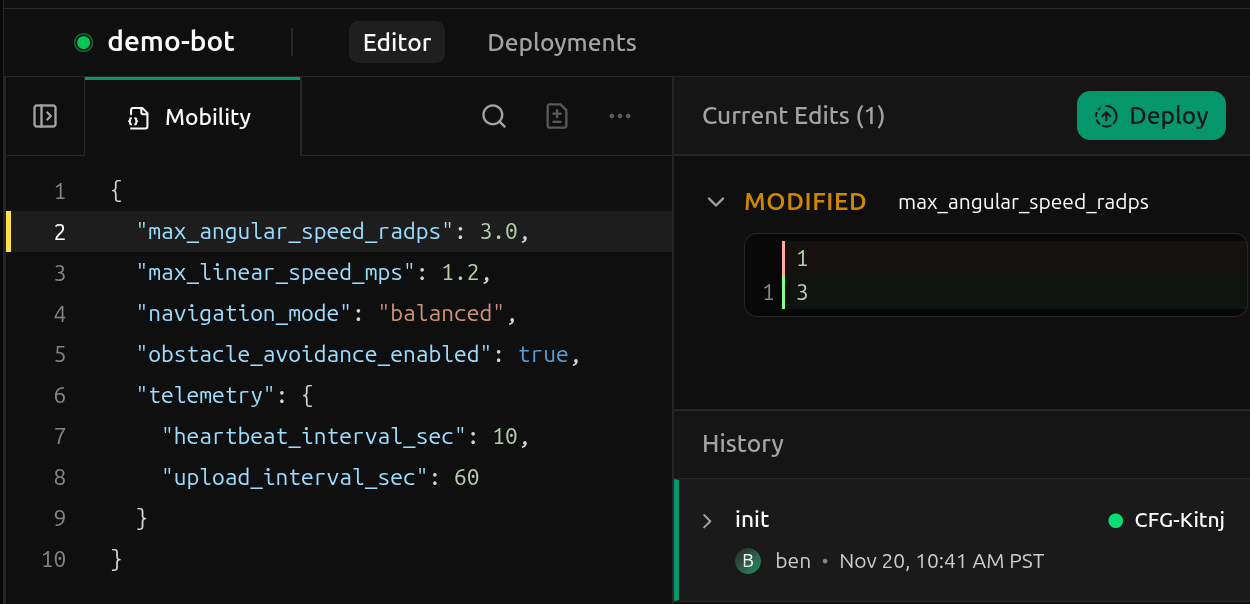
Task: Open the three-dot more options menu
Action: 620,117
